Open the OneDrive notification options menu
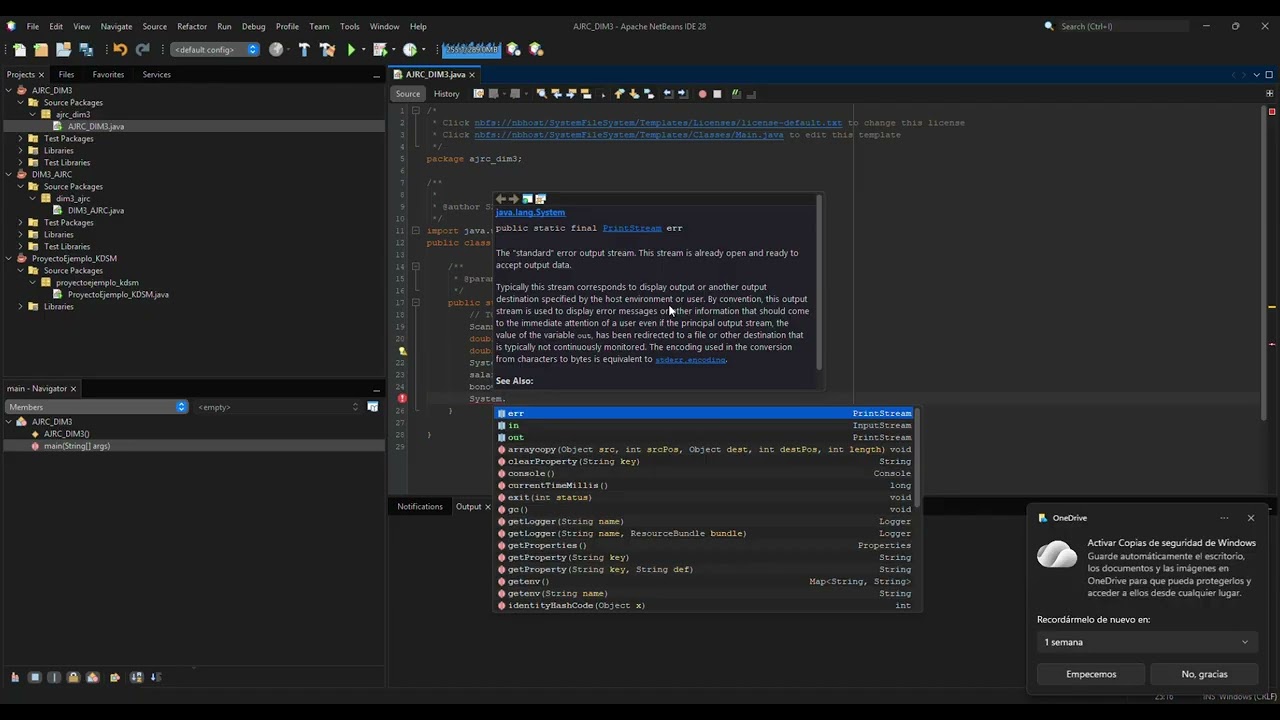 click(x=1224, y=518)
